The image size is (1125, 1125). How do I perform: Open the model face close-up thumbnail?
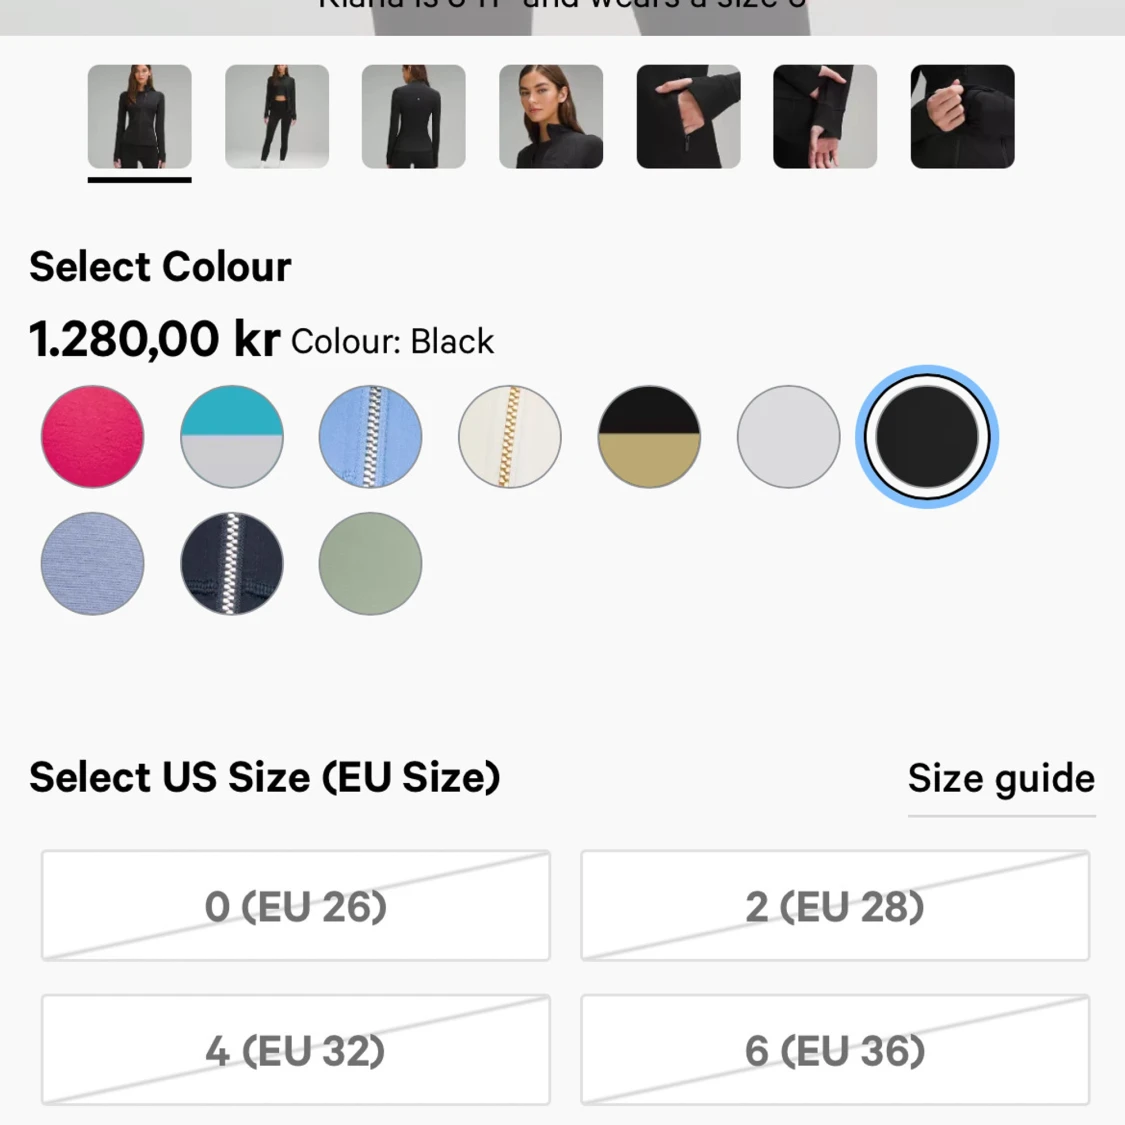(x=551, y=116)
